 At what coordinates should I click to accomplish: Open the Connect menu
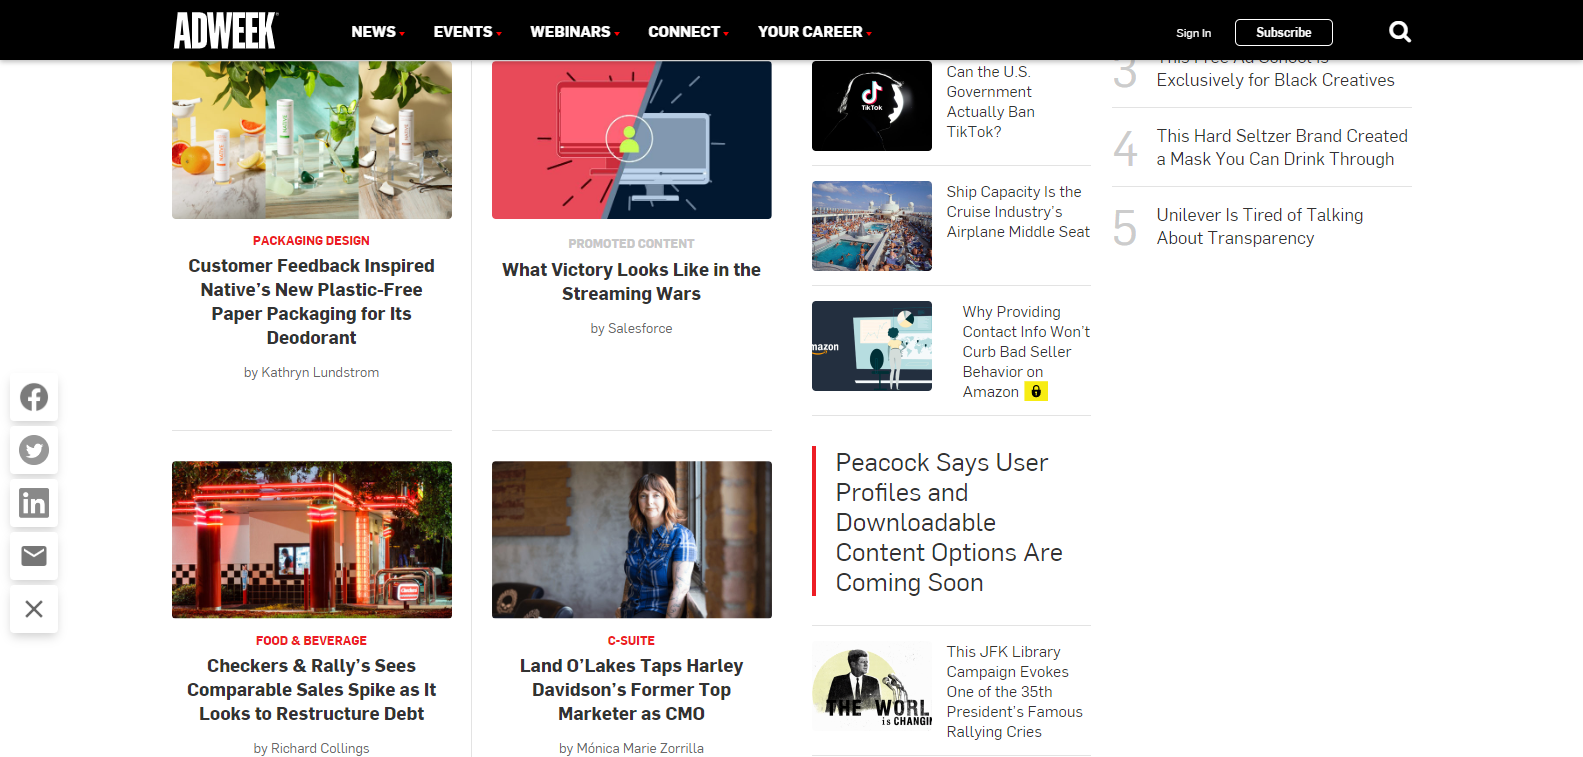click(688, 32)
